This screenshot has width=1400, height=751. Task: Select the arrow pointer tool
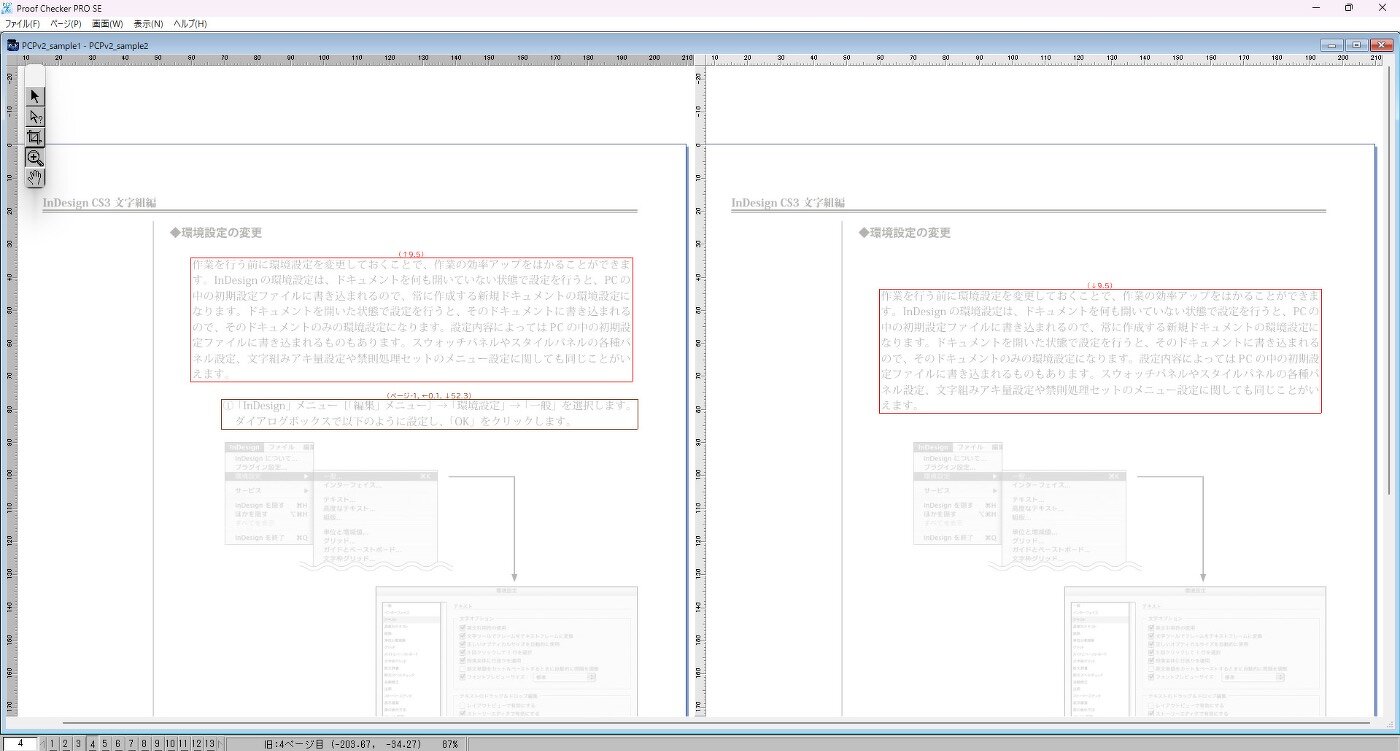tap(35, 97)
